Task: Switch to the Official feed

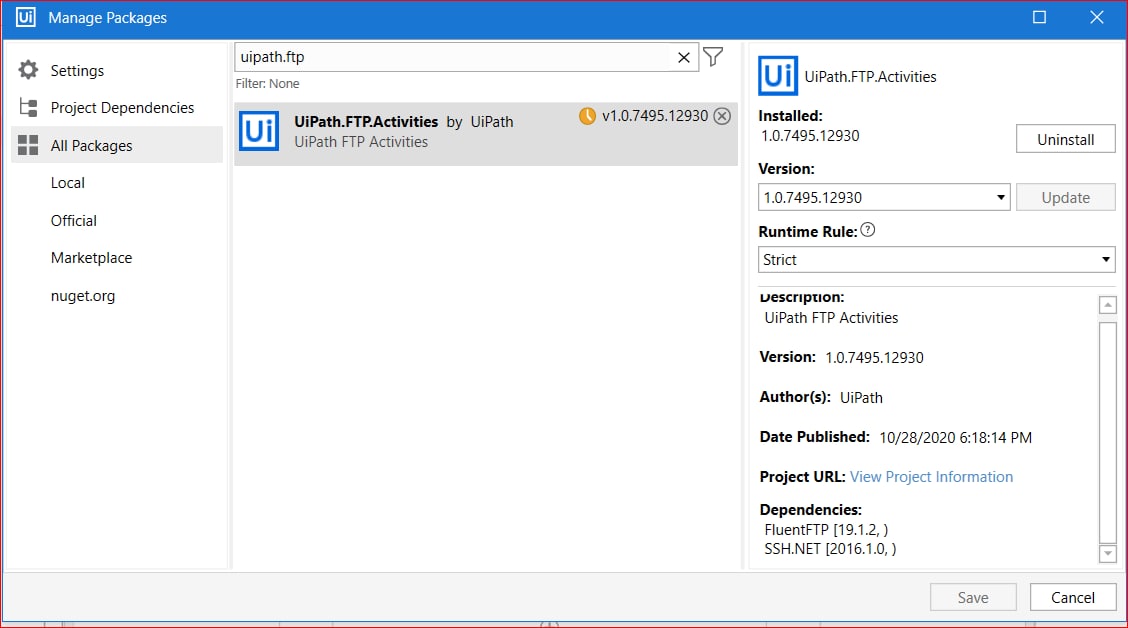Action: [73, 221]
